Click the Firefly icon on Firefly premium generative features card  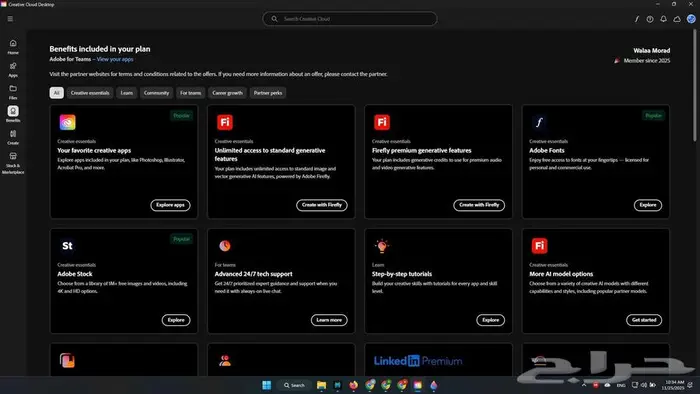(382, 122)
